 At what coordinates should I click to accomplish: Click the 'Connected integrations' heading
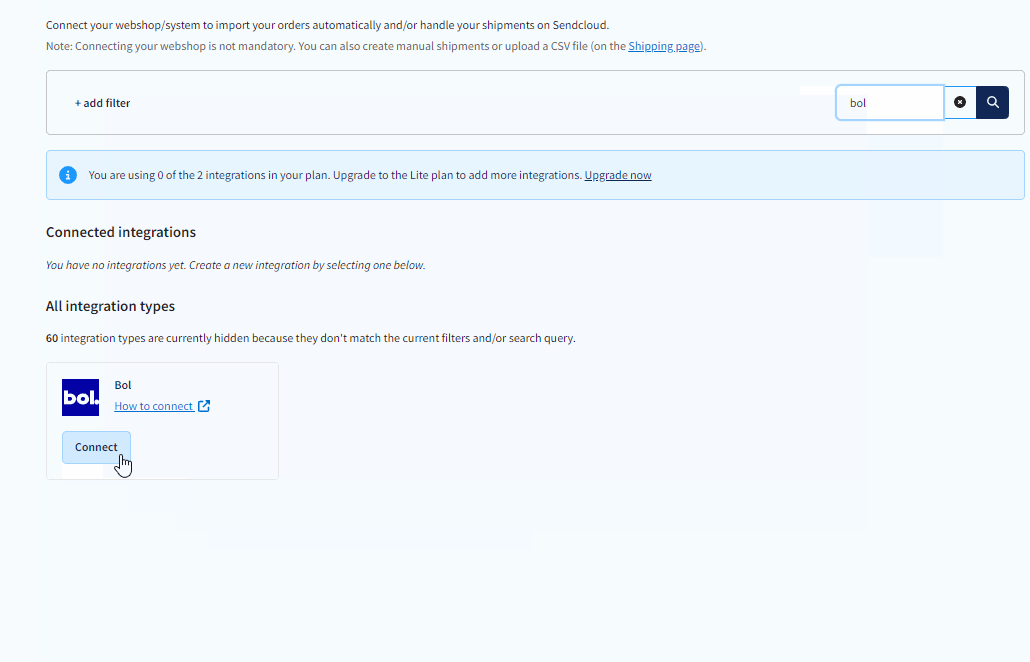pos(120,231)
